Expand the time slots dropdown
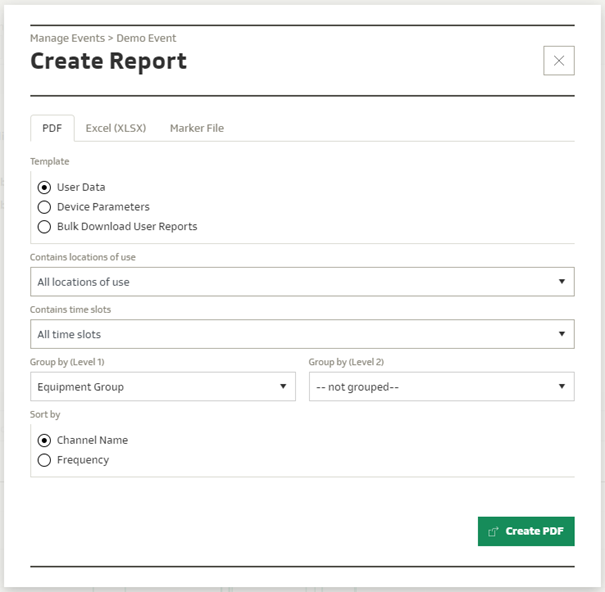This screenshot has width=605, height=592. click(300, 334)
